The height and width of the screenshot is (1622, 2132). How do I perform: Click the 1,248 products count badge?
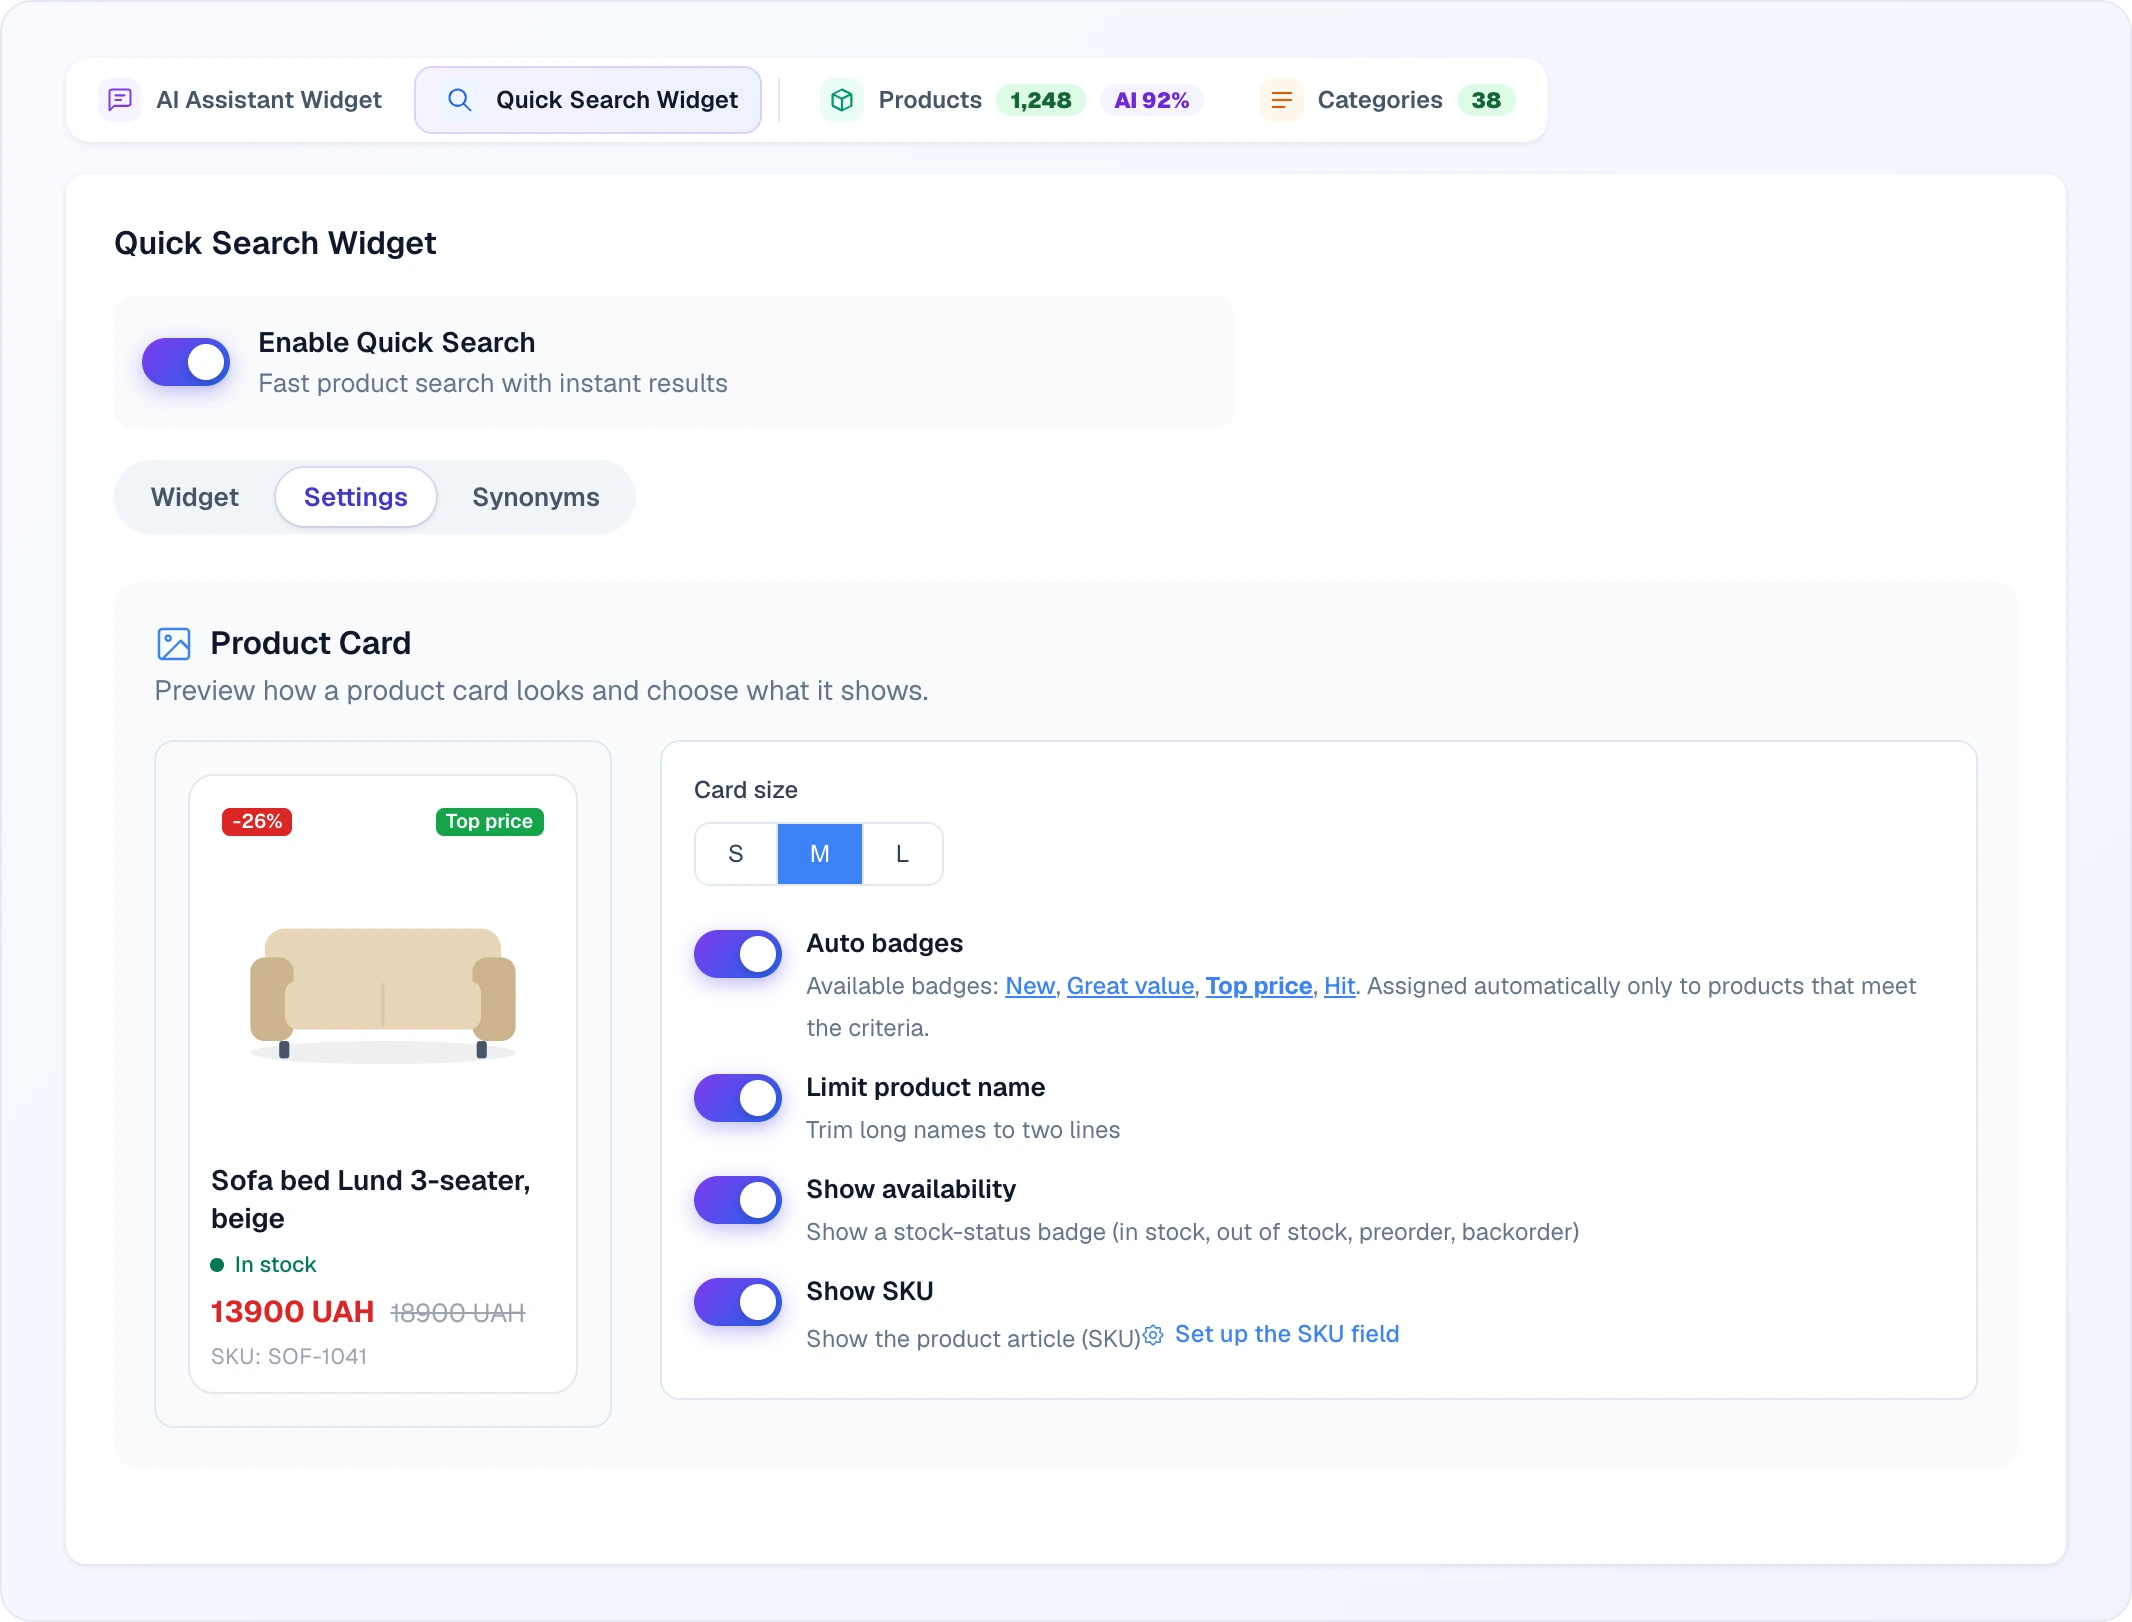(1041, 100)
